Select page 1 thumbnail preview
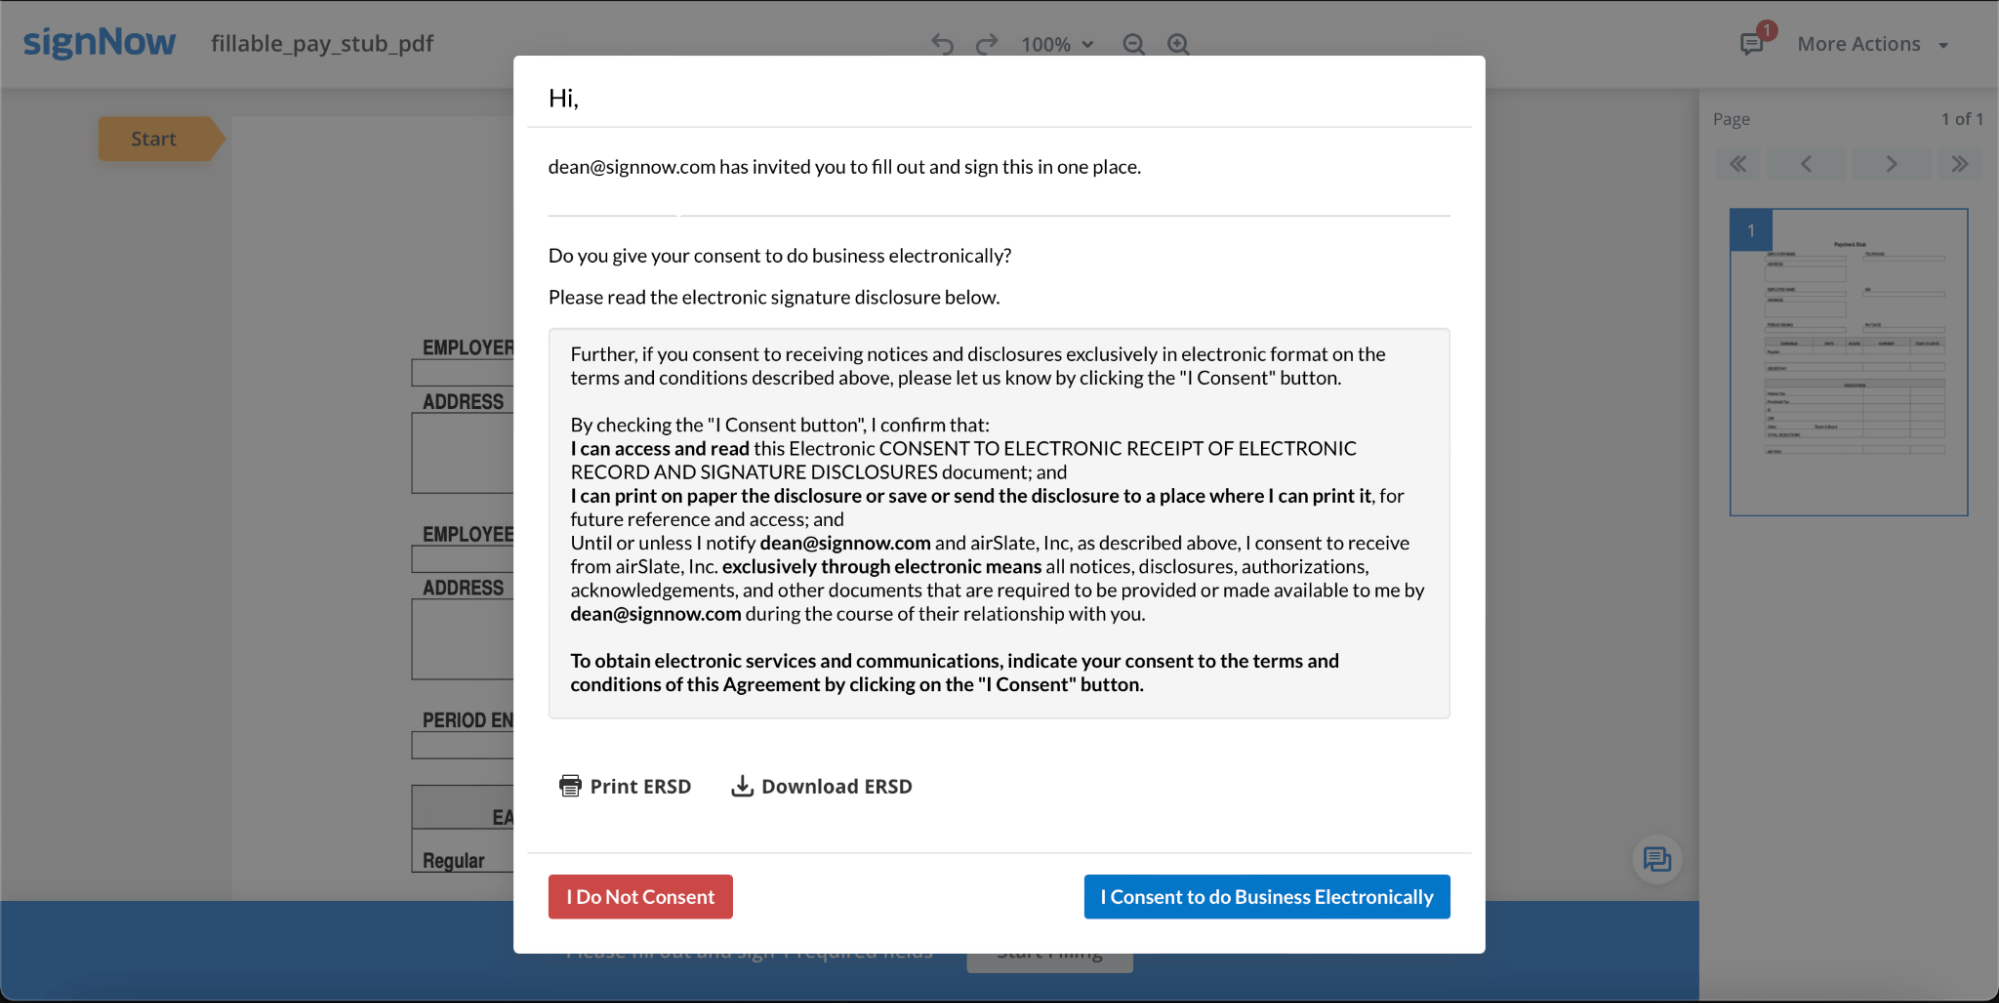The width and height of the screenshot is (1999, 1004). click(1848, 362)
